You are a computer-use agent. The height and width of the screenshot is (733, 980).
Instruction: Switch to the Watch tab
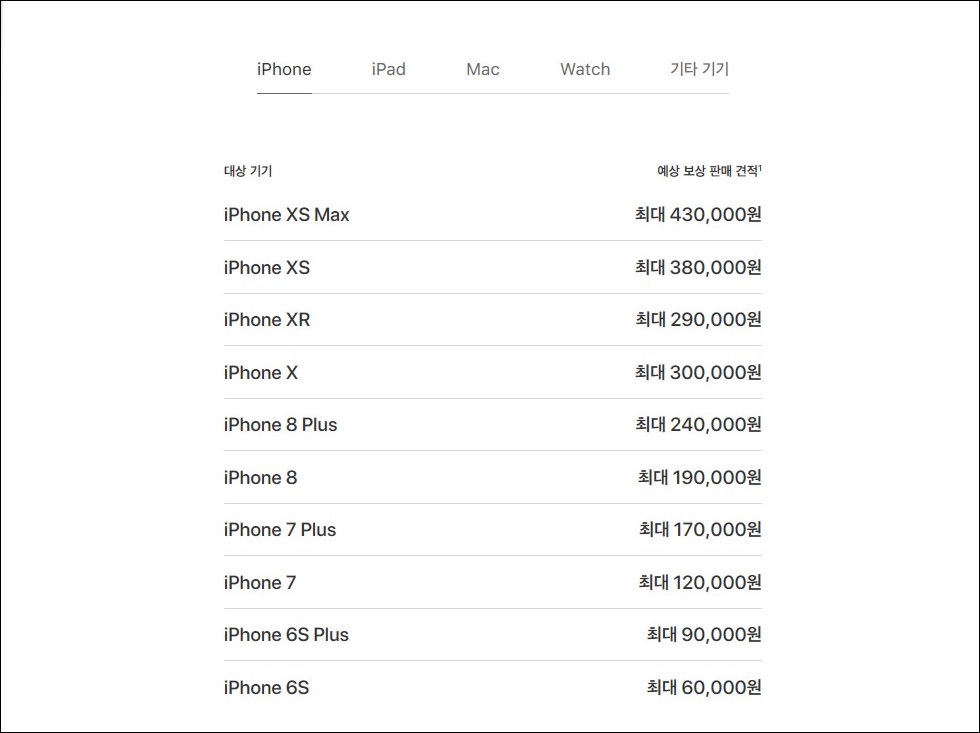(584, 69)
